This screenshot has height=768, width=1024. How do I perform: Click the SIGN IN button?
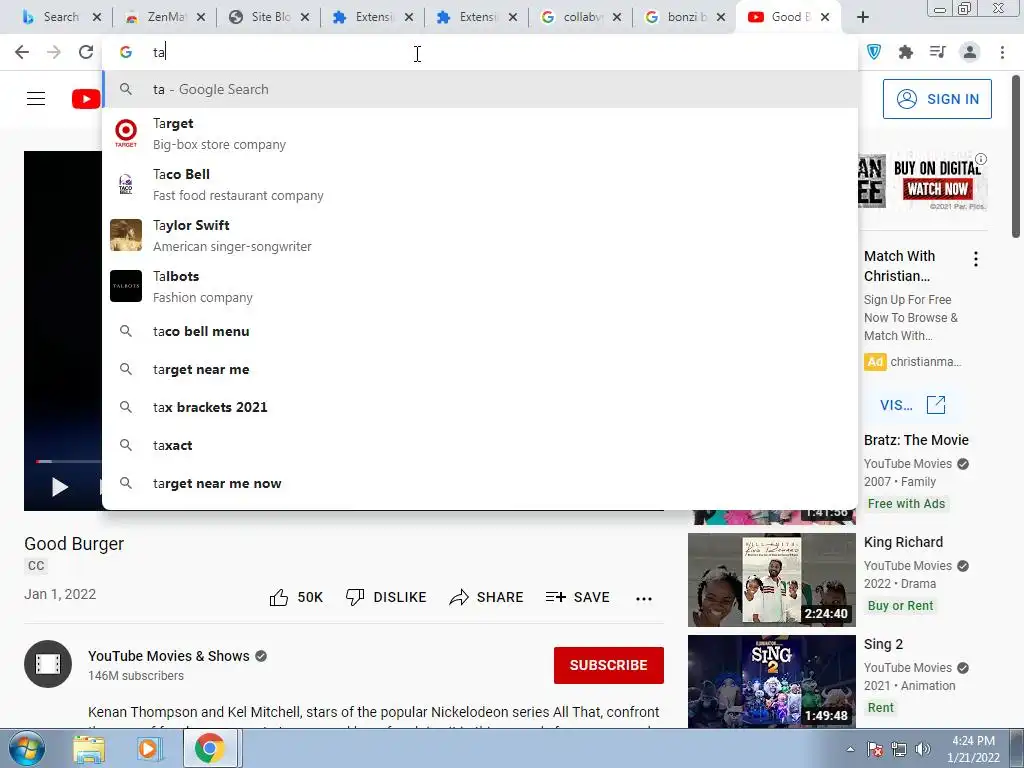pos(937,99)
